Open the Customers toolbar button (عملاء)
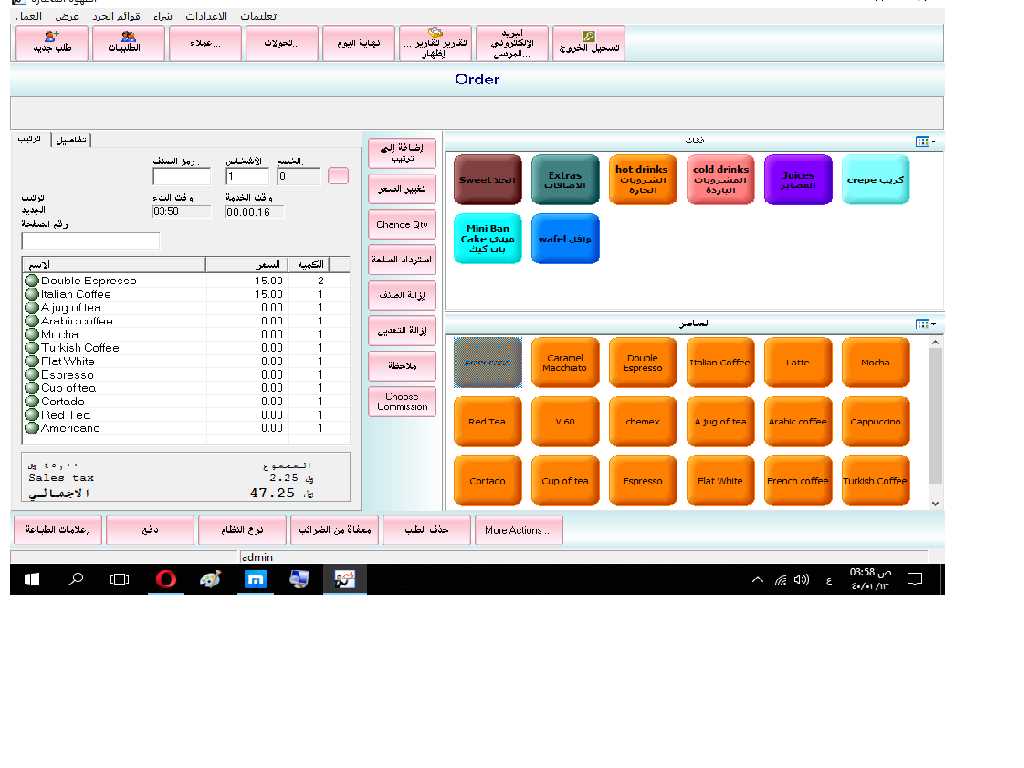This screenshot has height=768, width=1024. [205, 44]
